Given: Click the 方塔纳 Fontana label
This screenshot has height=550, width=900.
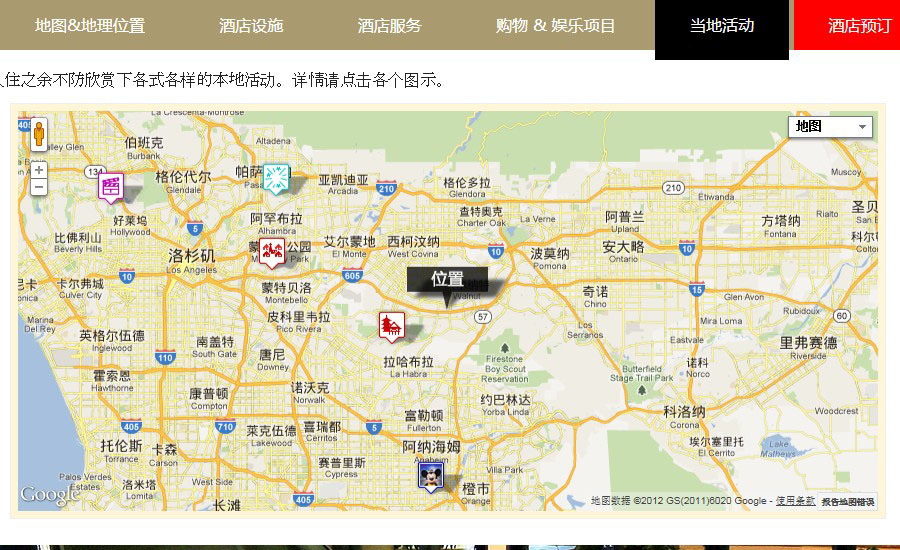Looking at the screenshot, I should [781, 226].
